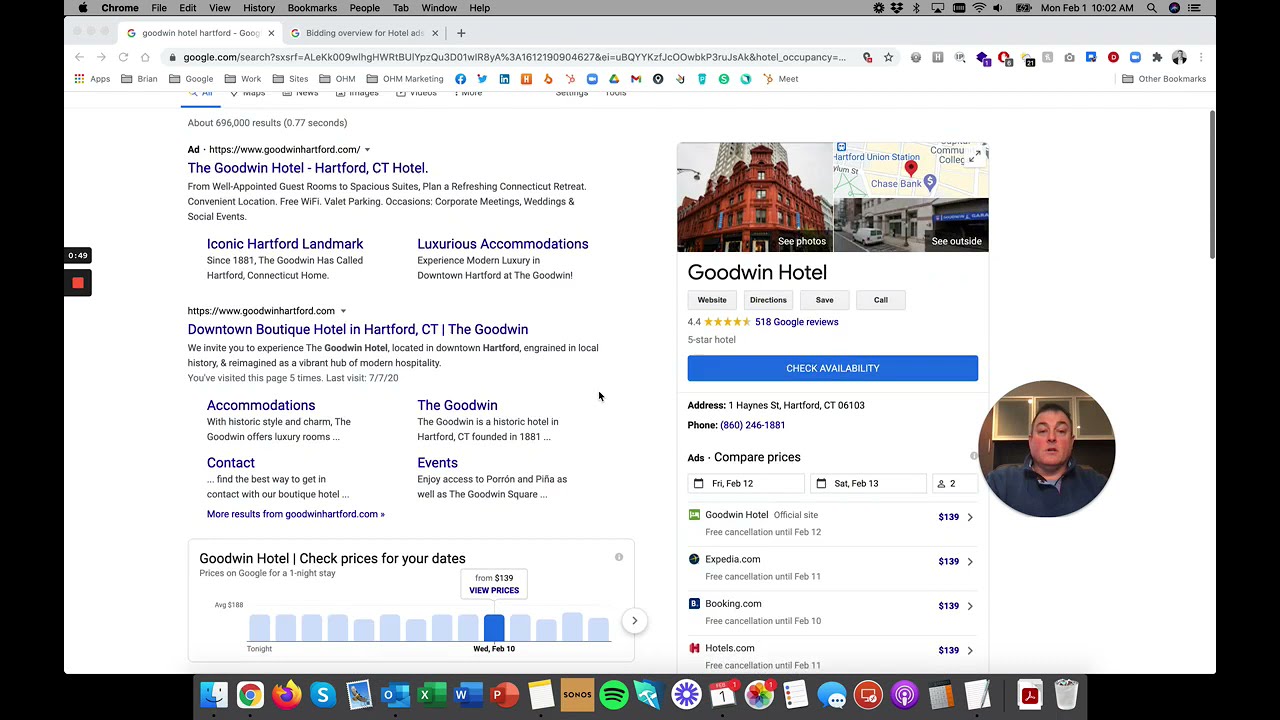The image size is (1280, 720).
Task: Open the Bookmarks menu
Action: (312, 8)
